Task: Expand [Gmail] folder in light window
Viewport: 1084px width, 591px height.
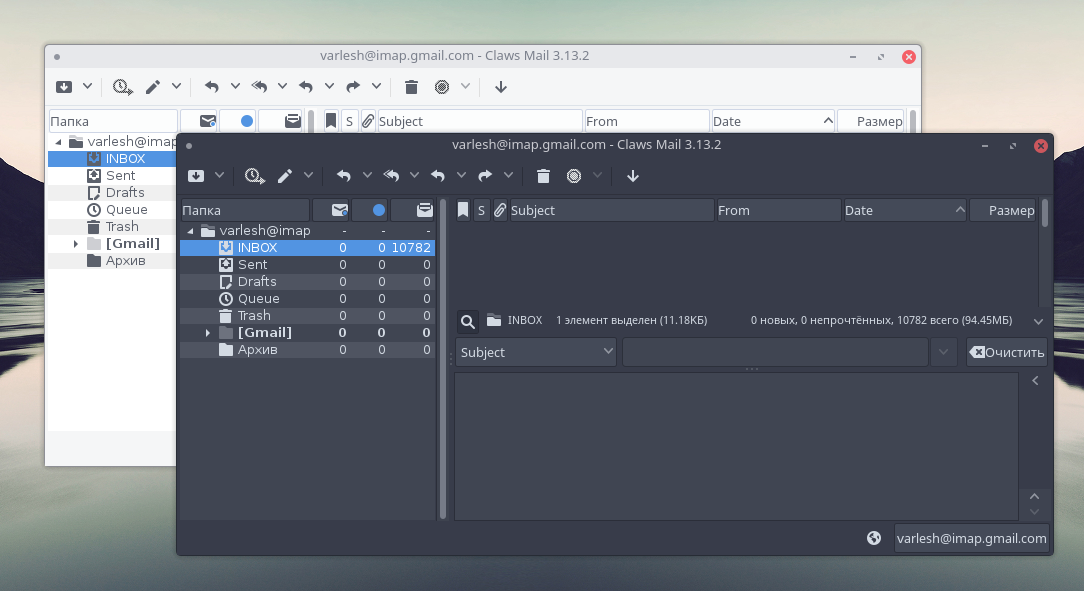Action: point(75,243)
